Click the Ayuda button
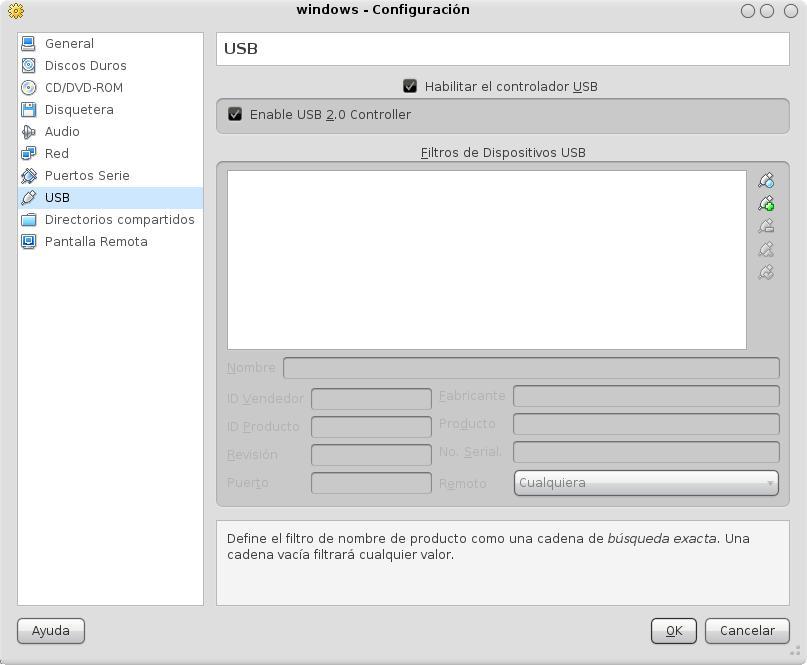The width and height of the screenshot is (807, 665). point(50,631)
